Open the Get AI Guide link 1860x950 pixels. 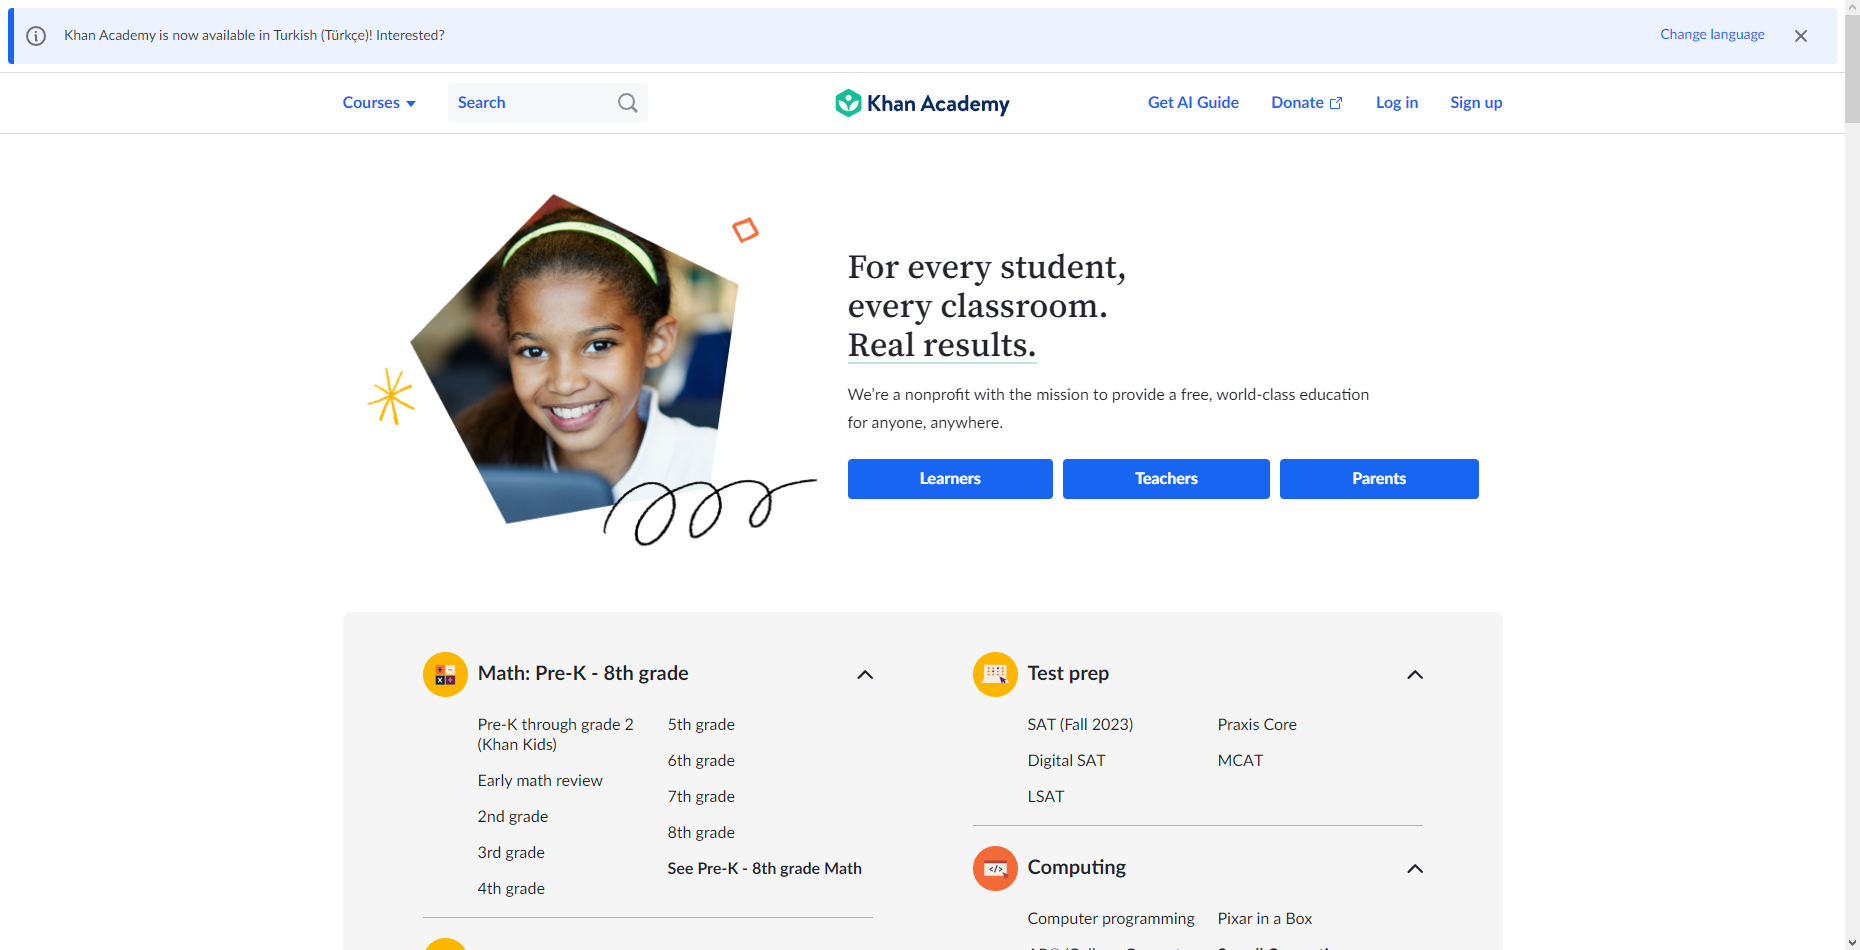click(x=1193, y=102)
